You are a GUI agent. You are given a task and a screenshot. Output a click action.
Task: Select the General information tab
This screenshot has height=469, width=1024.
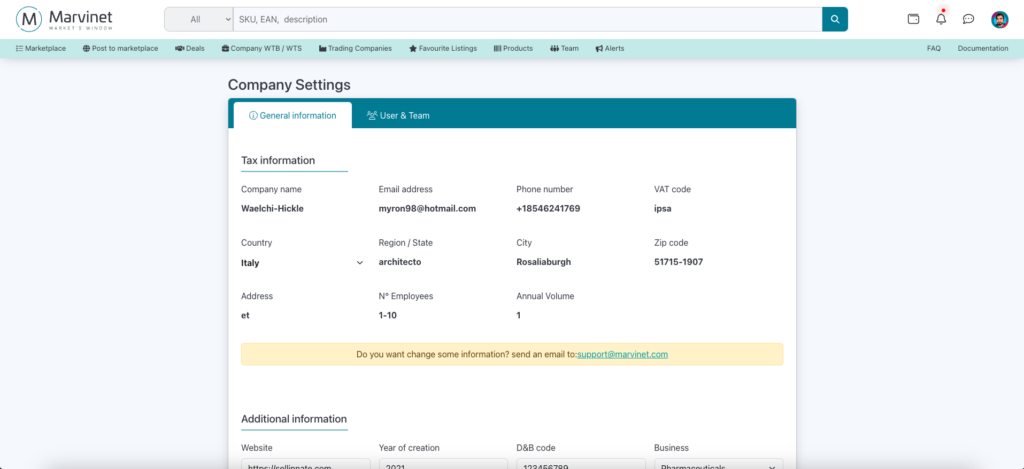292,115
